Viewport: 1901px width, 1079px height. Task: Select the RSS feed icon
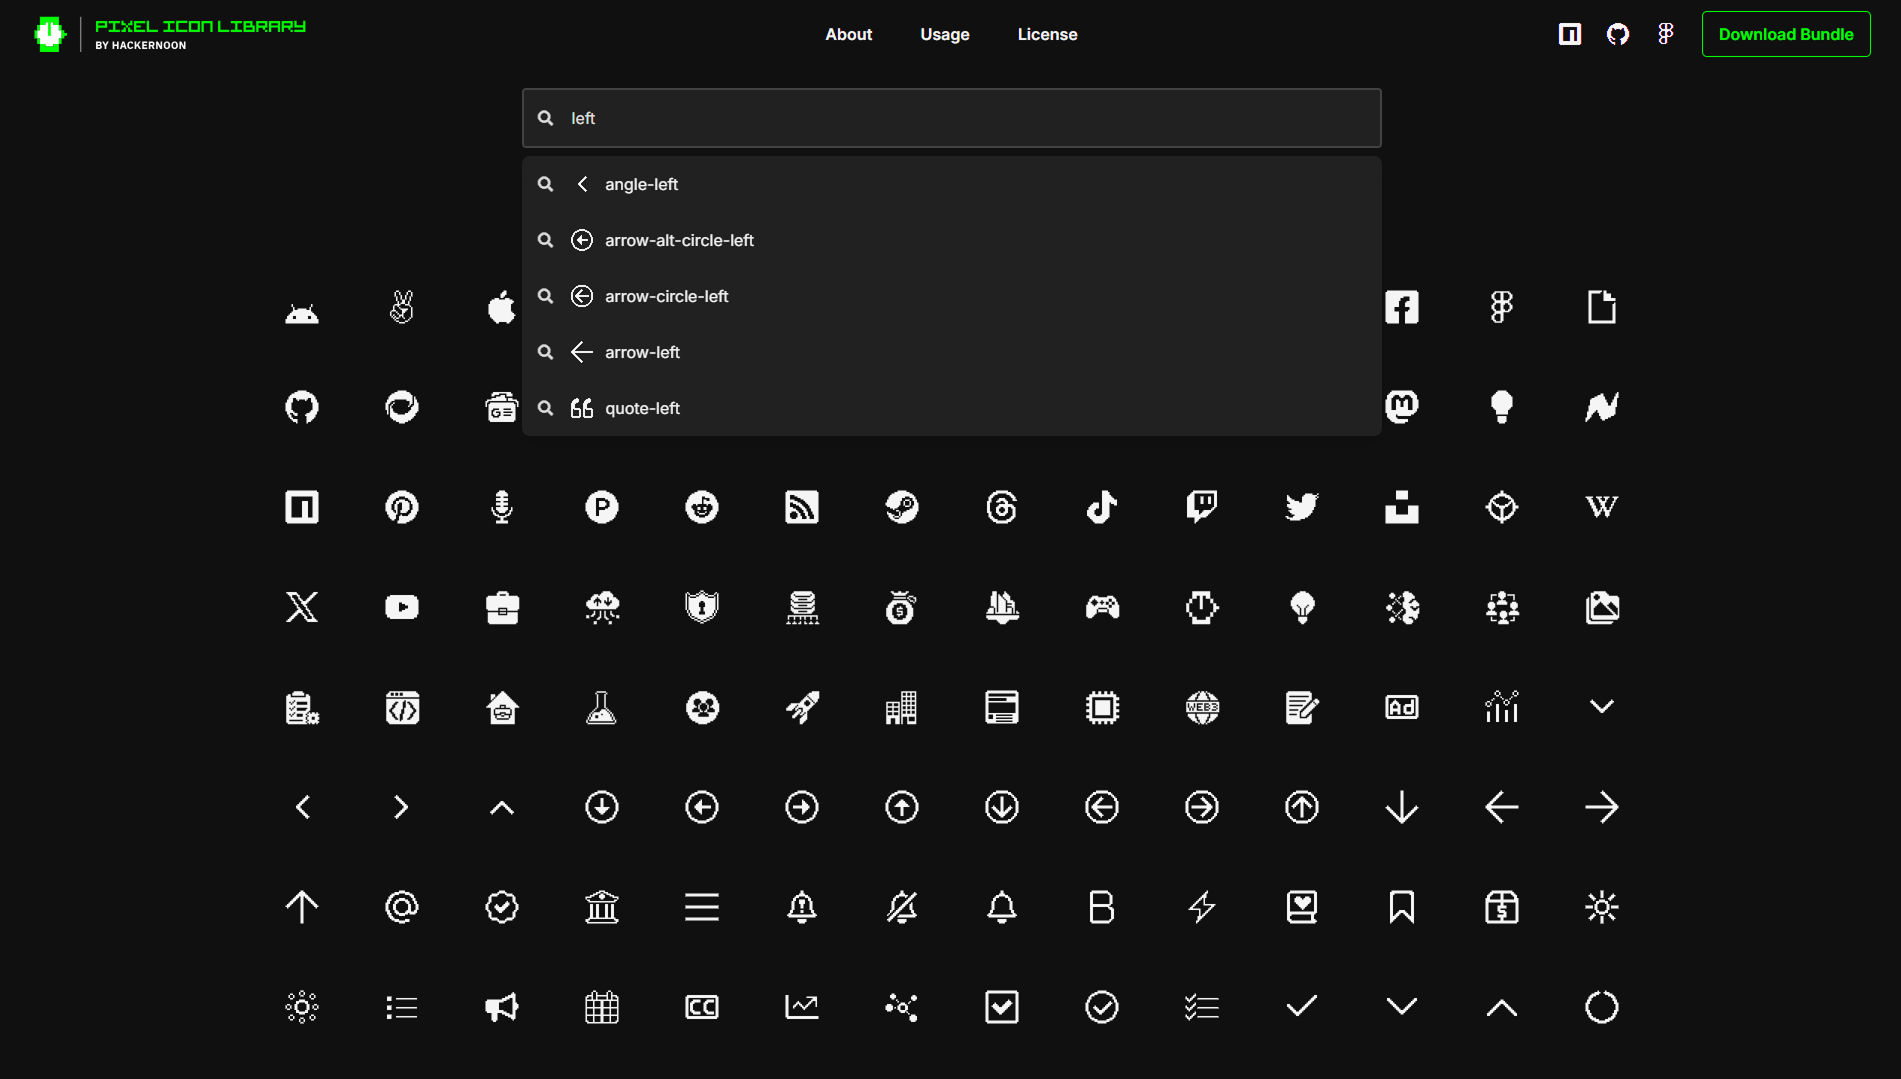click(802, 507)
